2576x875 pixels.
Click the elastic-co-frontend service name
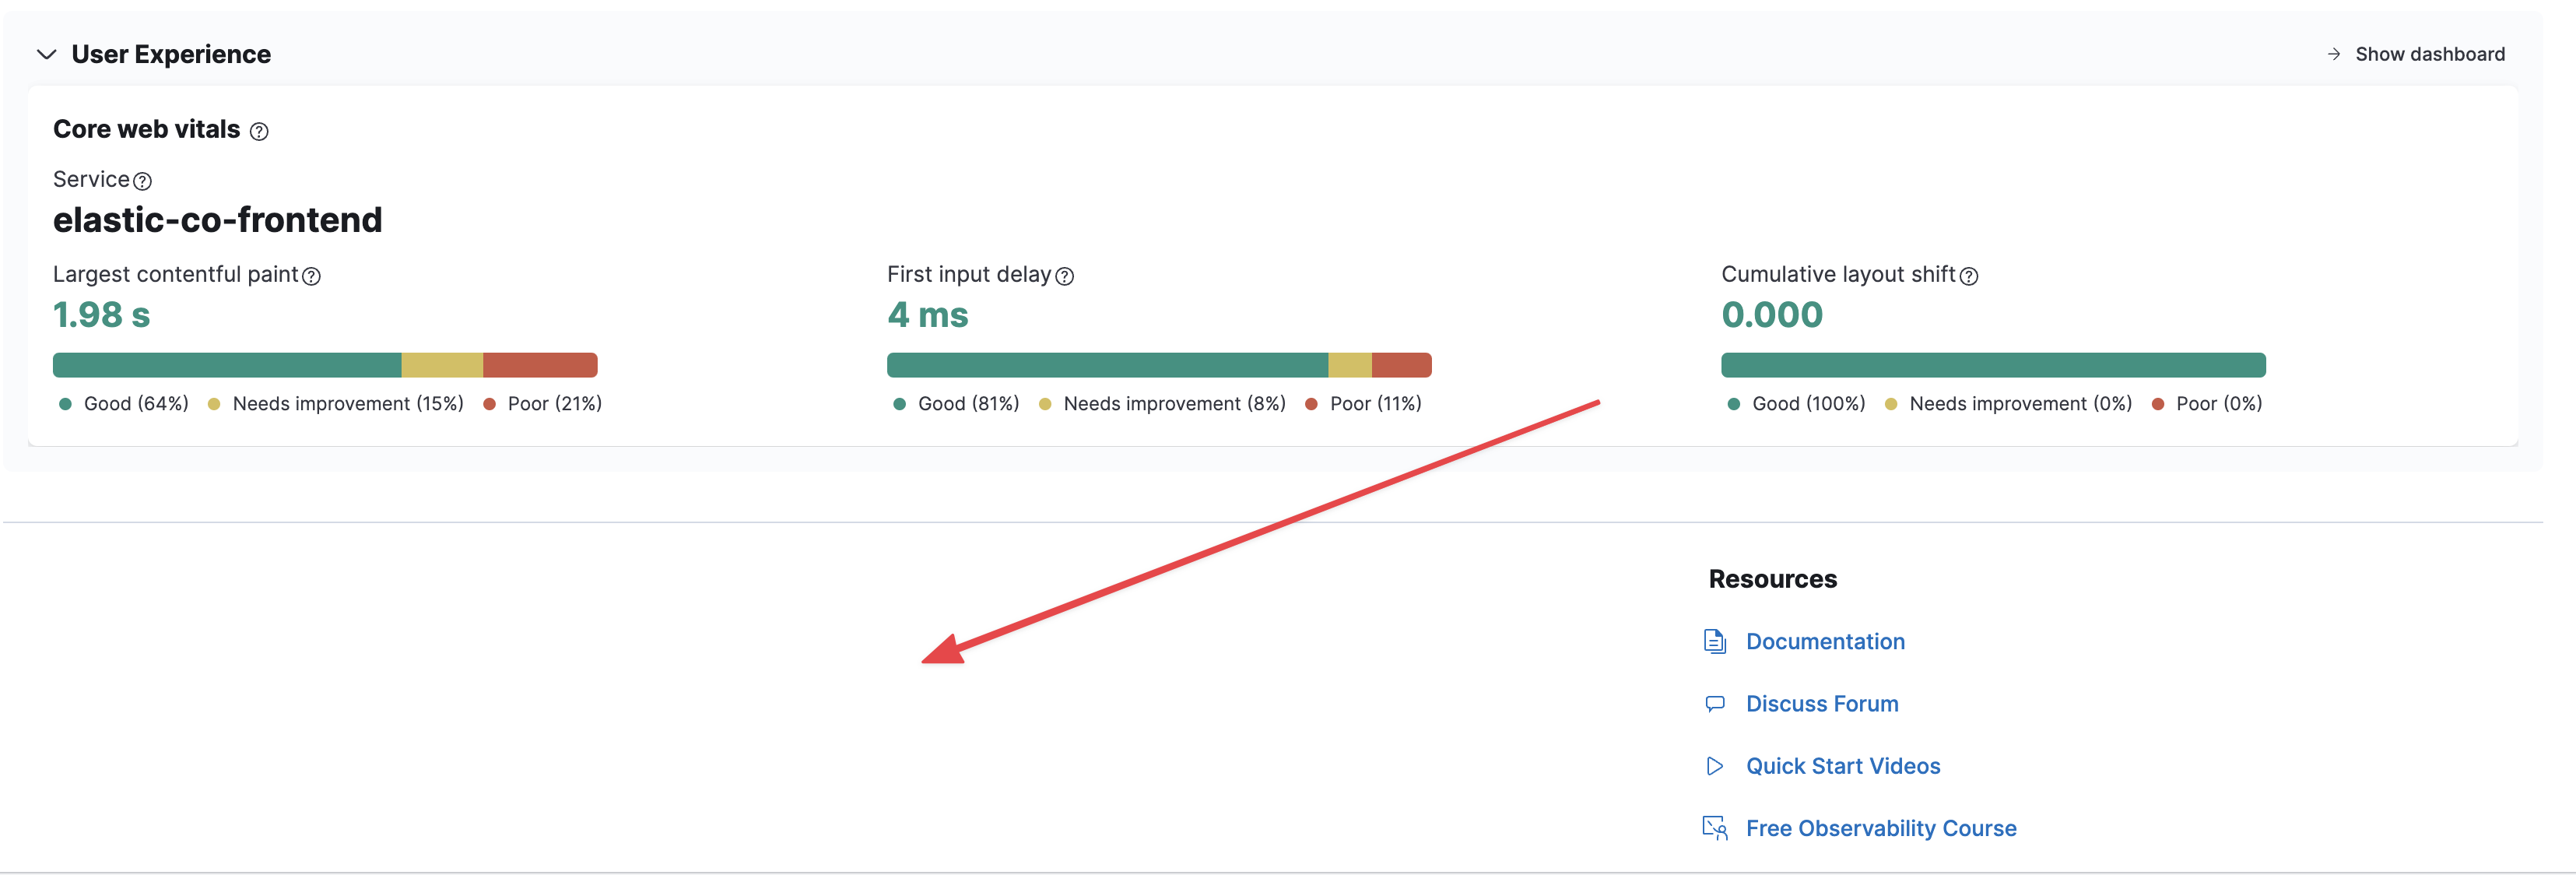point(218,220)
